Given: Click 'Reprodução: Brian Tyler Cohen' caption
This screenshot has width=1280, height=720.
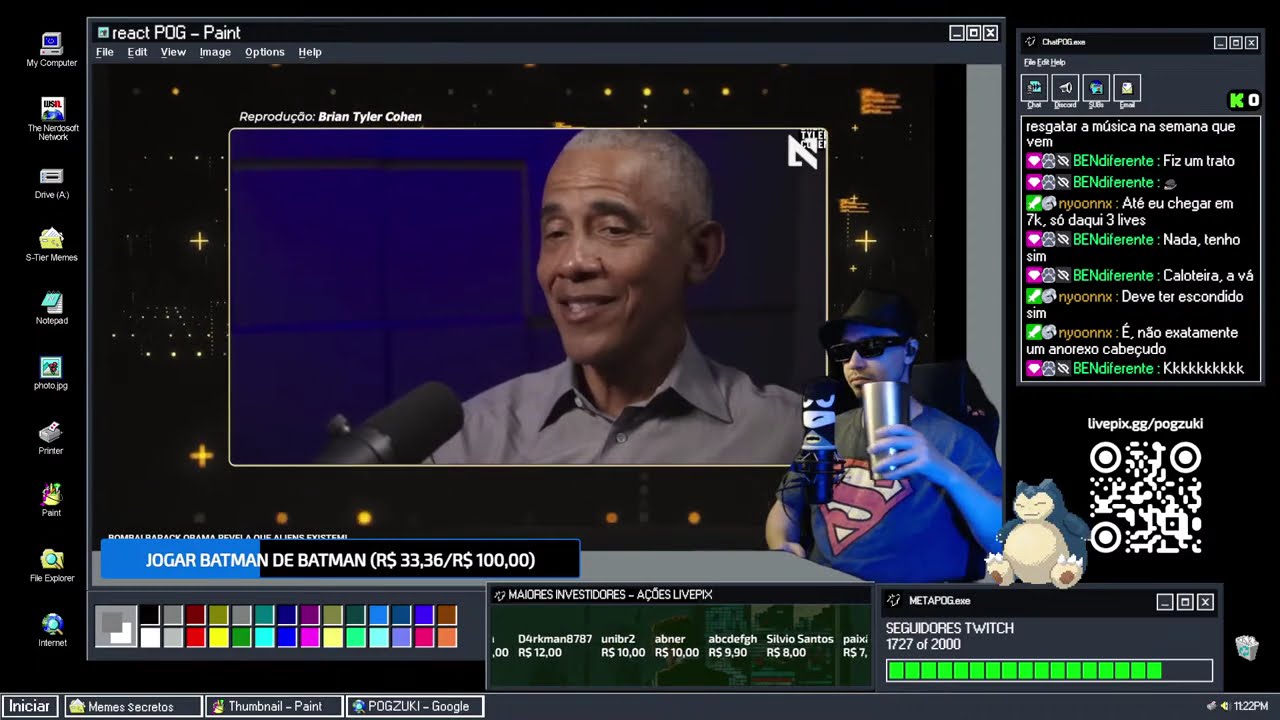Looking at the screenshot, I should coord(330,117).
